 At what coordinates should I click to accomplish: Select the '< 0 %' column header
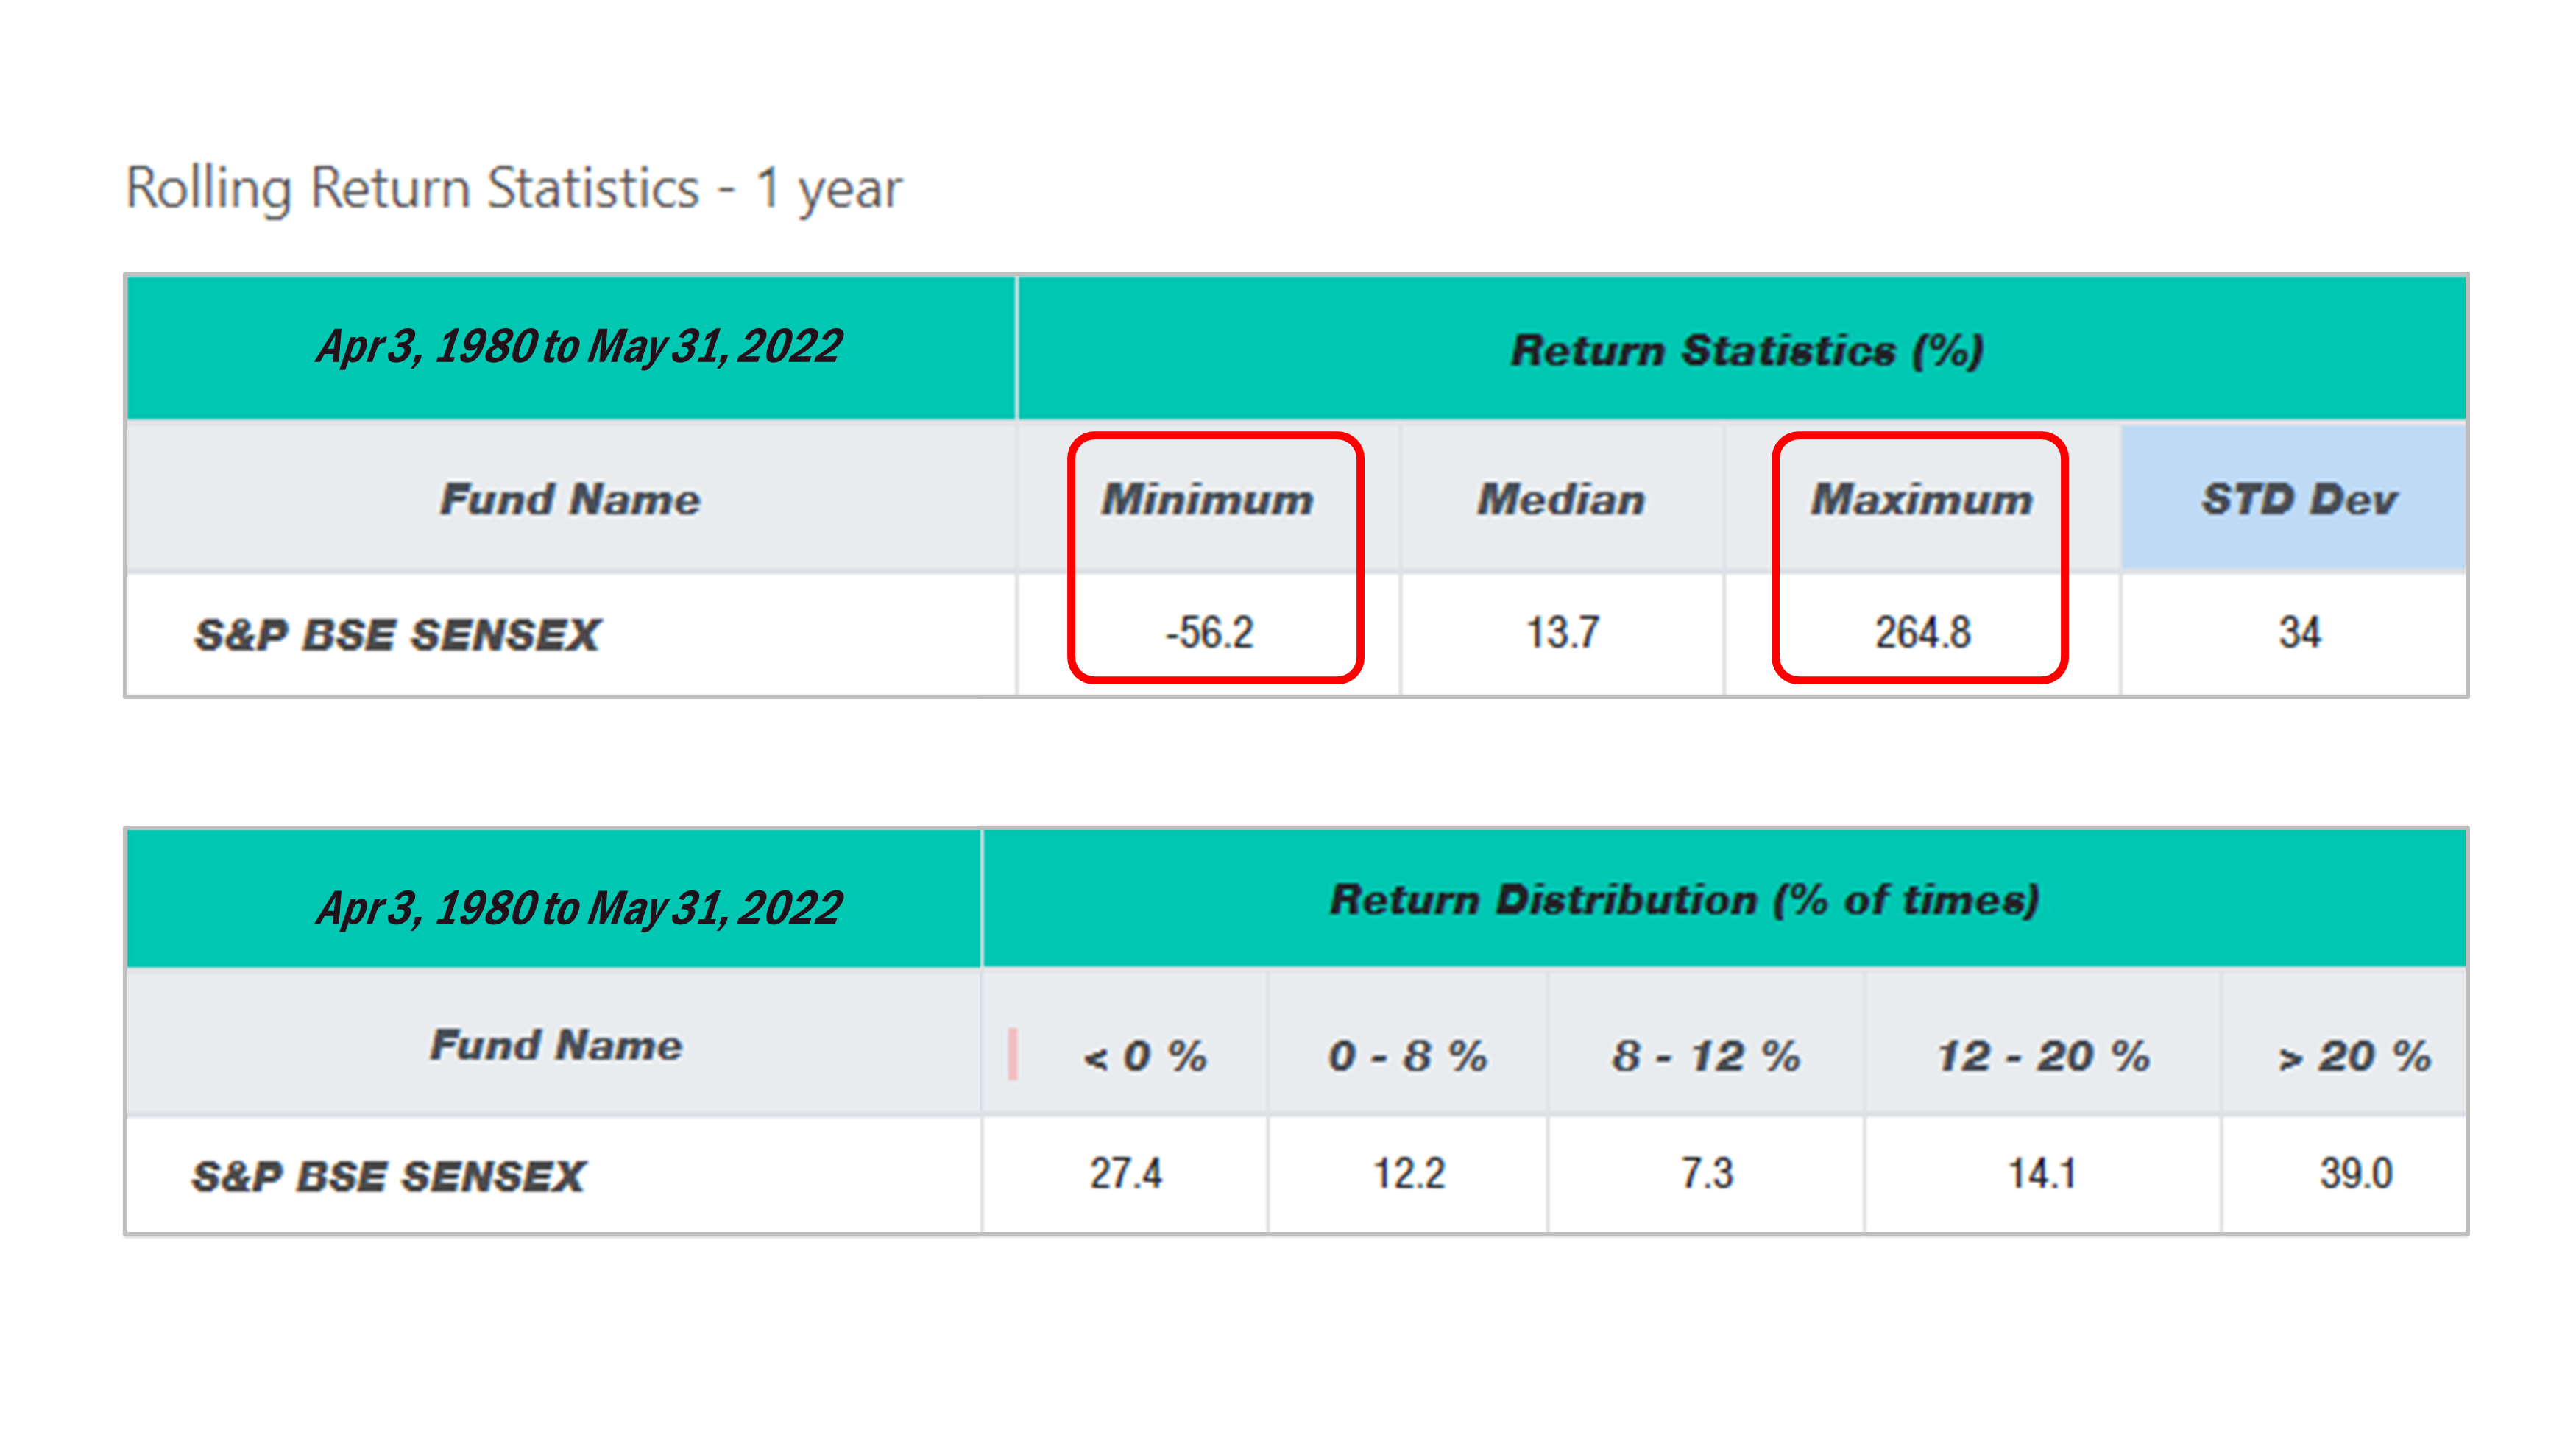[x=1145, y=1057]
